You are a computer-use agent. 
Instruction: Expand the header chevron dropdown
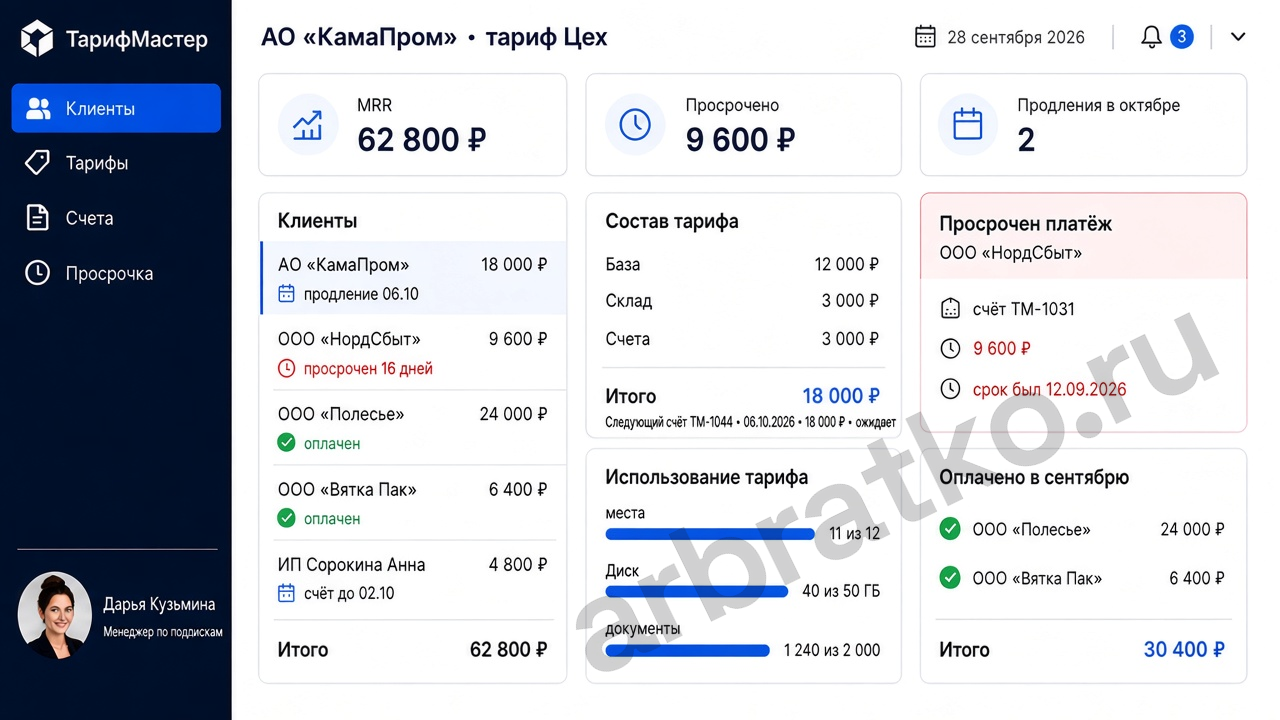[1238, 37]
